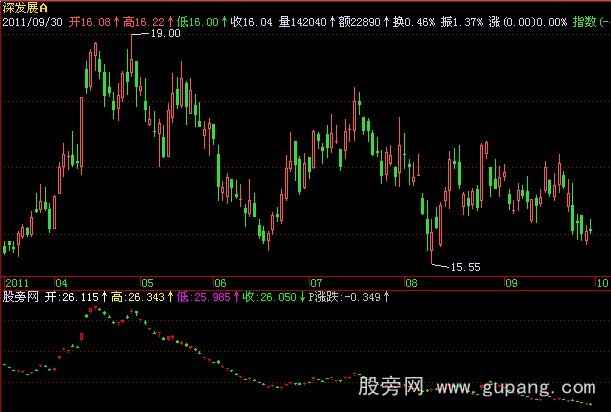Viewport: 611px width, 412px height.
Task: Select month 04 on the time axis
Action: pyautogui.click(x=61, y=283)
